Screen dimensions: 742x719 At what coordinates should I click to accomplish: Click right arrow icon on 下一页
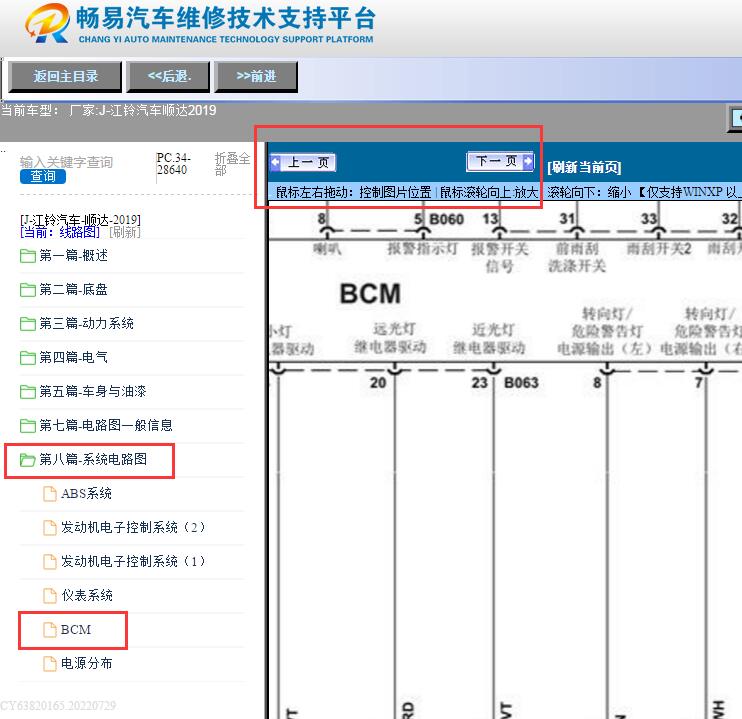point(528,161)
